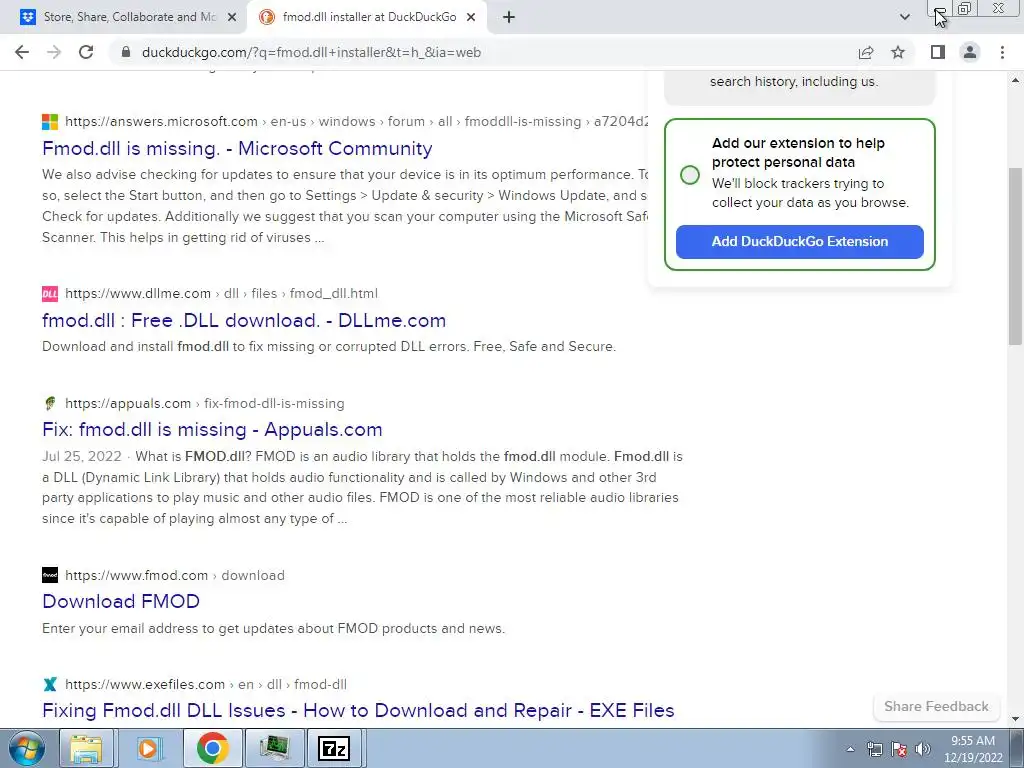Click the padlock site info icon

tap(126, 52)
